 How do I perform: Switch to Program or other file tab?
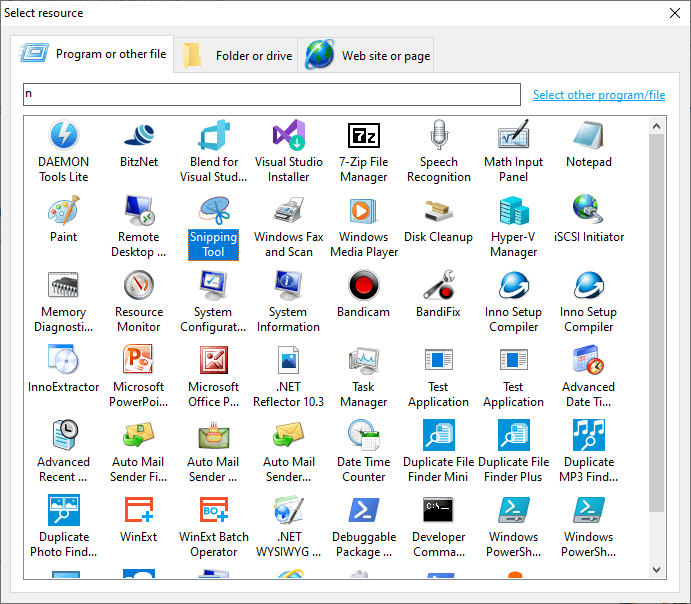click(92, 54)
